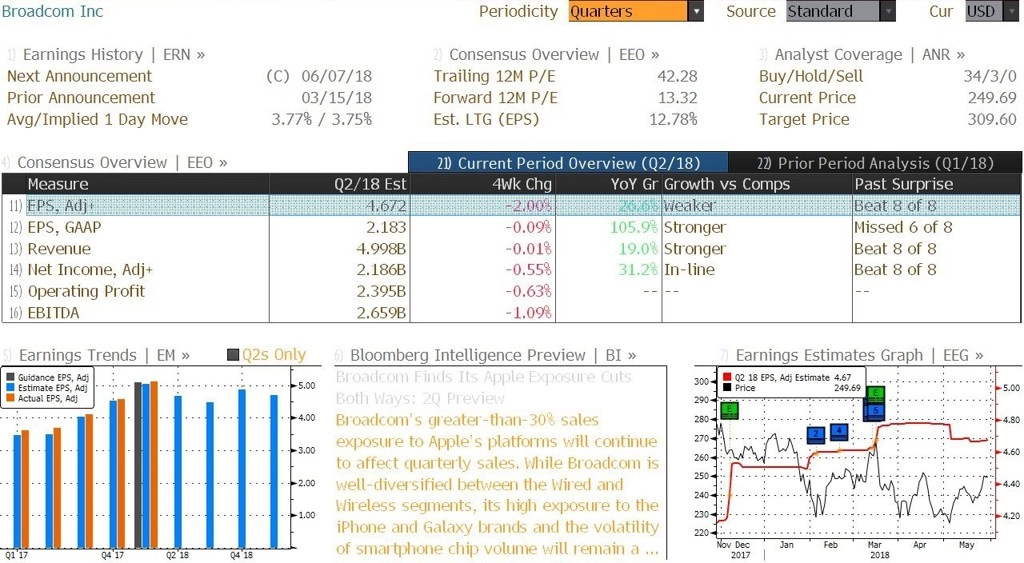Click Target Price value 309.60
The height and width of the screenshot is (563, 1024).
pos(992,119)
